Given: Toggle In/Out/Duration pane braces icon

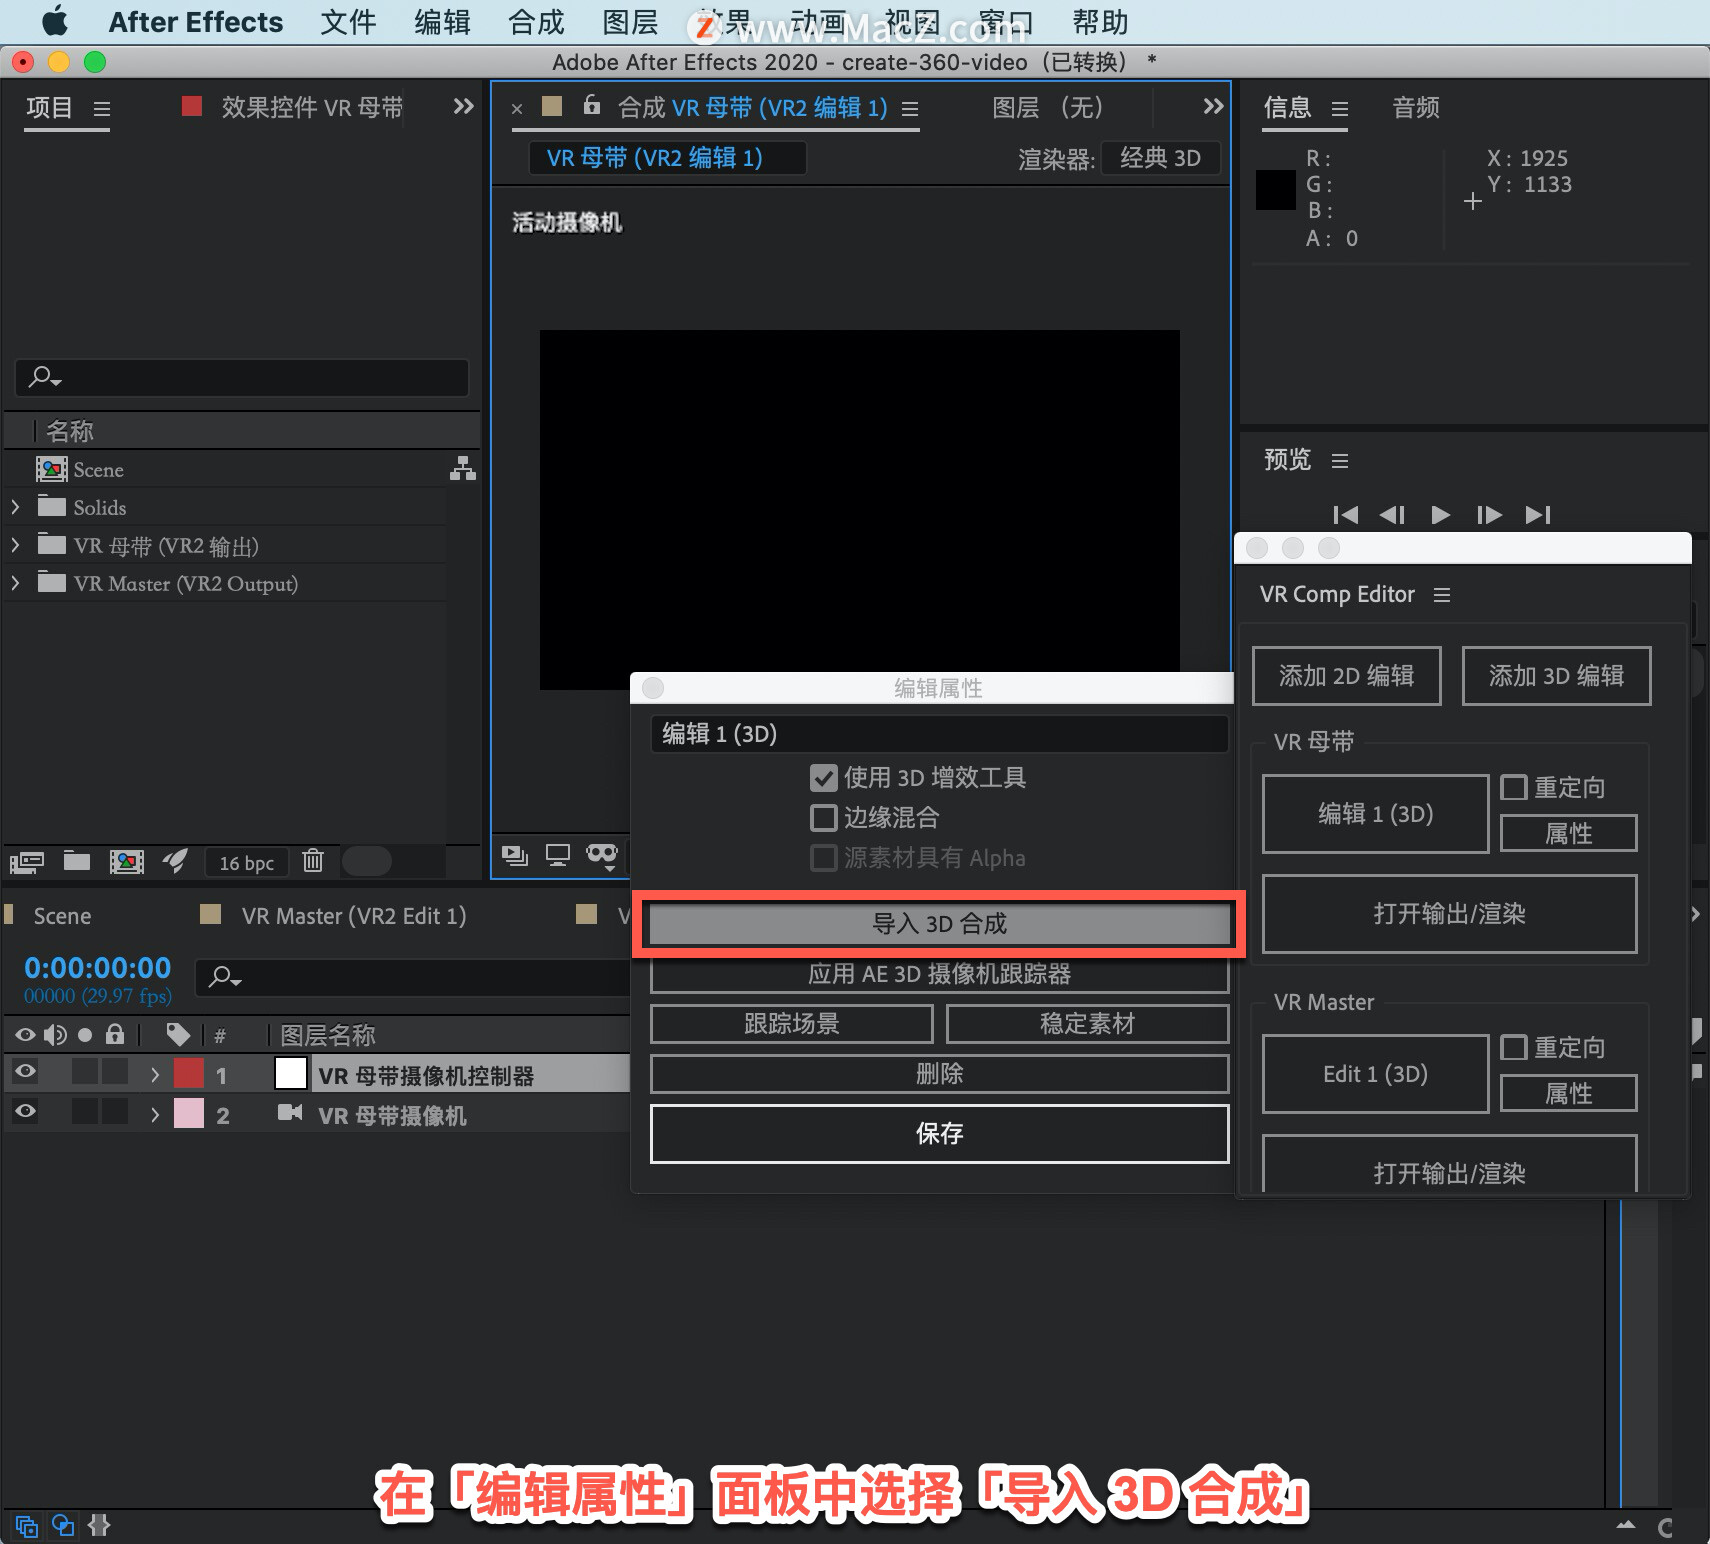Looking at the screenshot, I should [99, 1525].
